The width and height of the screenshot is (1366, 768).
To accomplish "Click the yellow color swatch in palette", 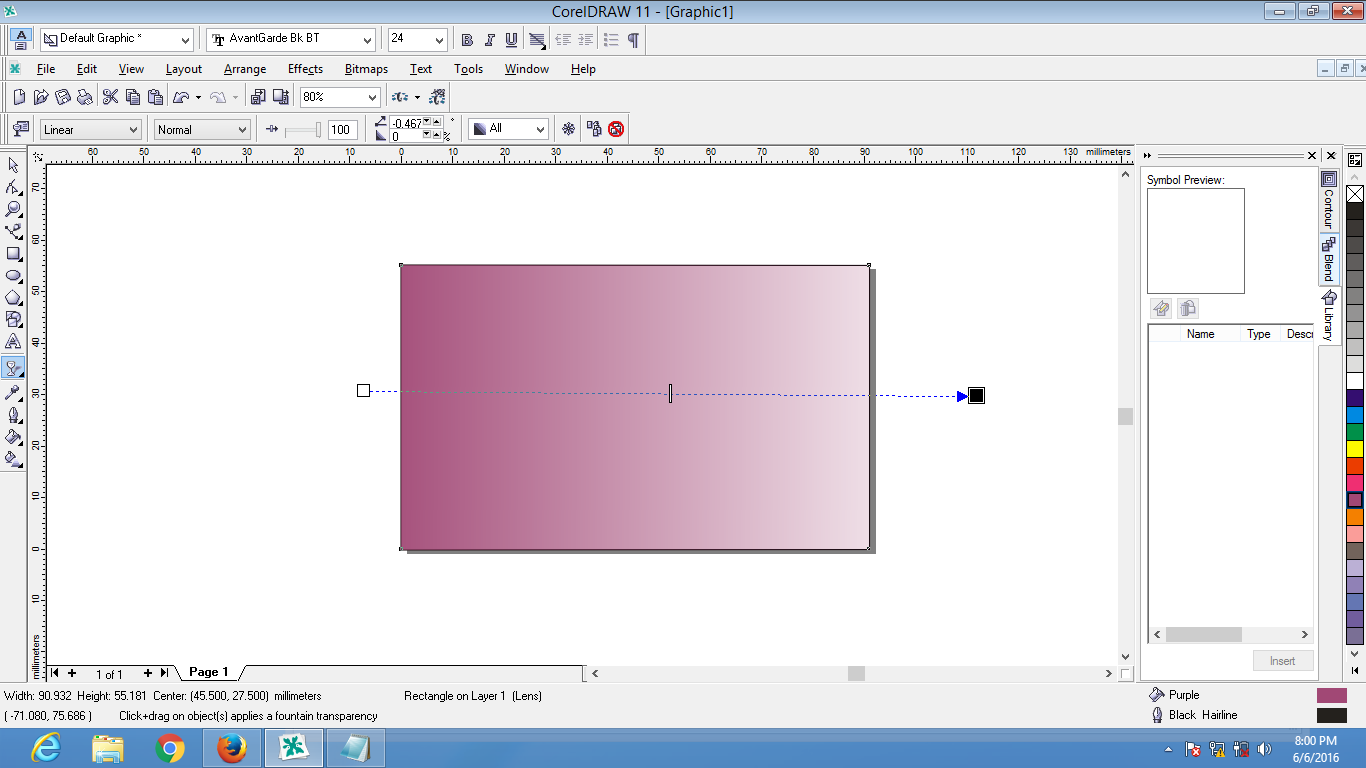I will point(1355,449).
